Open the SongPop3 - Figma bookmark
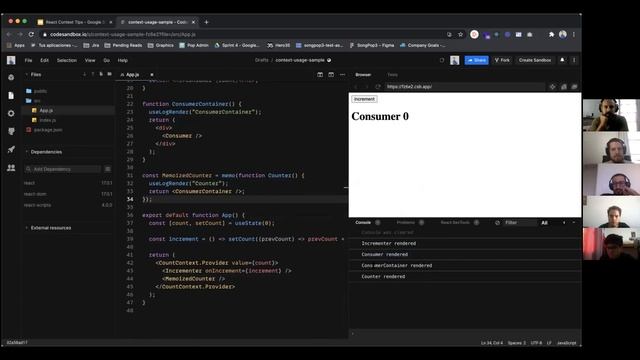The image size is (640, 360). pyautogui.click(x=371, y=45)
